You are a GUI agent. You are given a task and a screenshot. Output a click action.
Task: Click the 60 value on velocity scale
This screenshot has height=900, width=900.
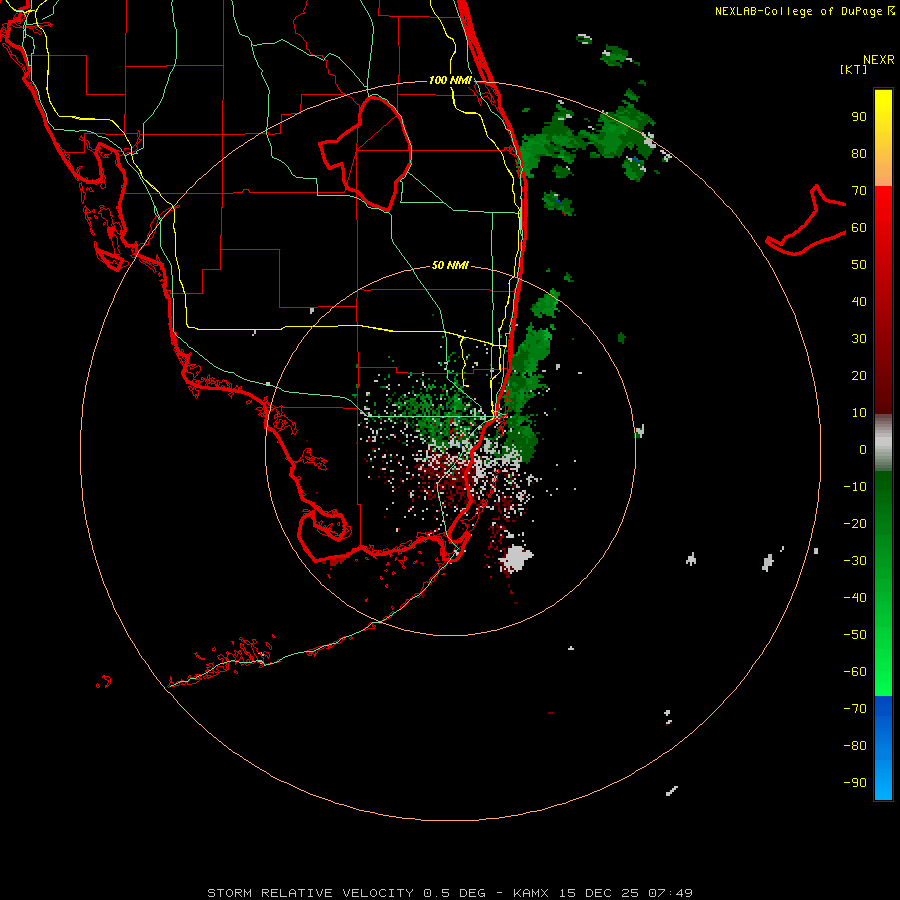click(x=859, y=227)
